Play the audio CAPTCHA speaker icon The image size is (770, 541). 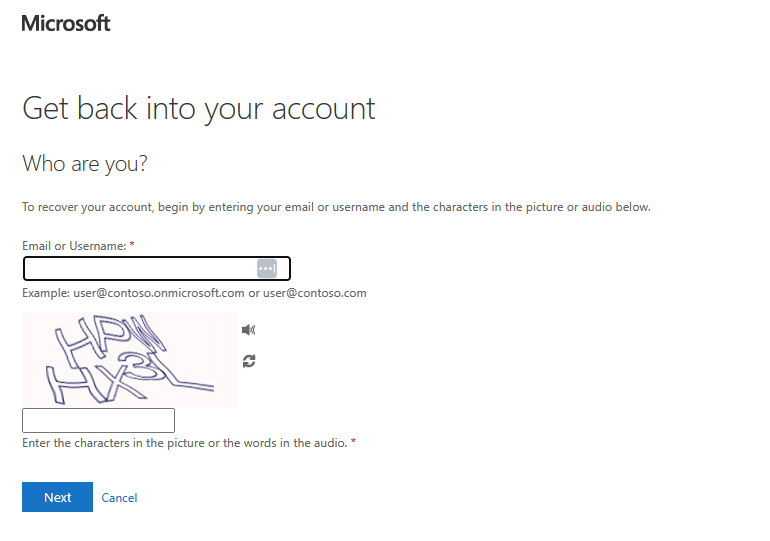[x=249, y=330]
